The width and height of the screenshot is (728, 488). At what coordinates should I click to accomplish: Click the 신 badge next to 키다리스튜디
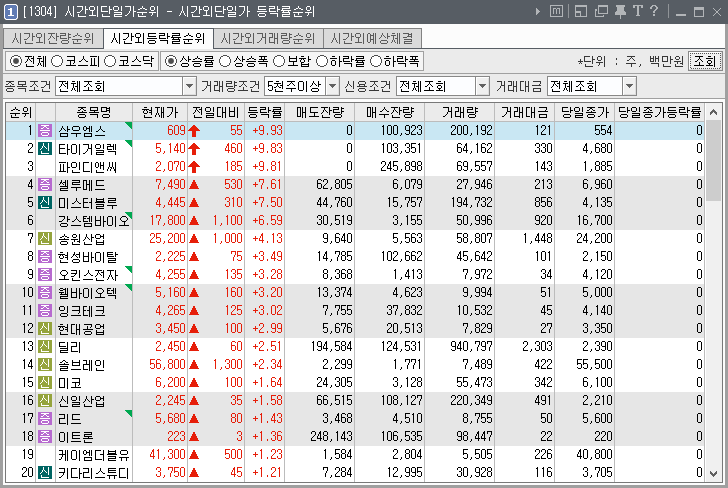(x=45, y=473)
